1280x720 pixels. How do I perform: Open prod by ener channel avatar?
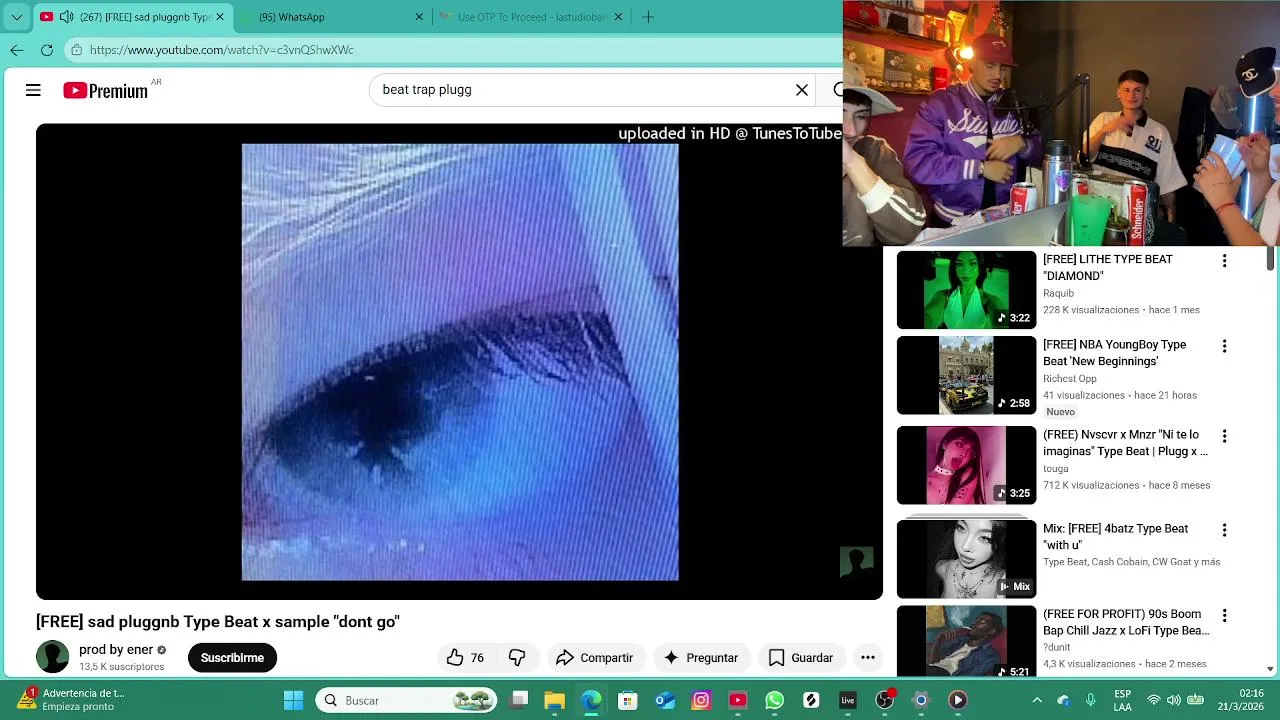pos(53,657)
